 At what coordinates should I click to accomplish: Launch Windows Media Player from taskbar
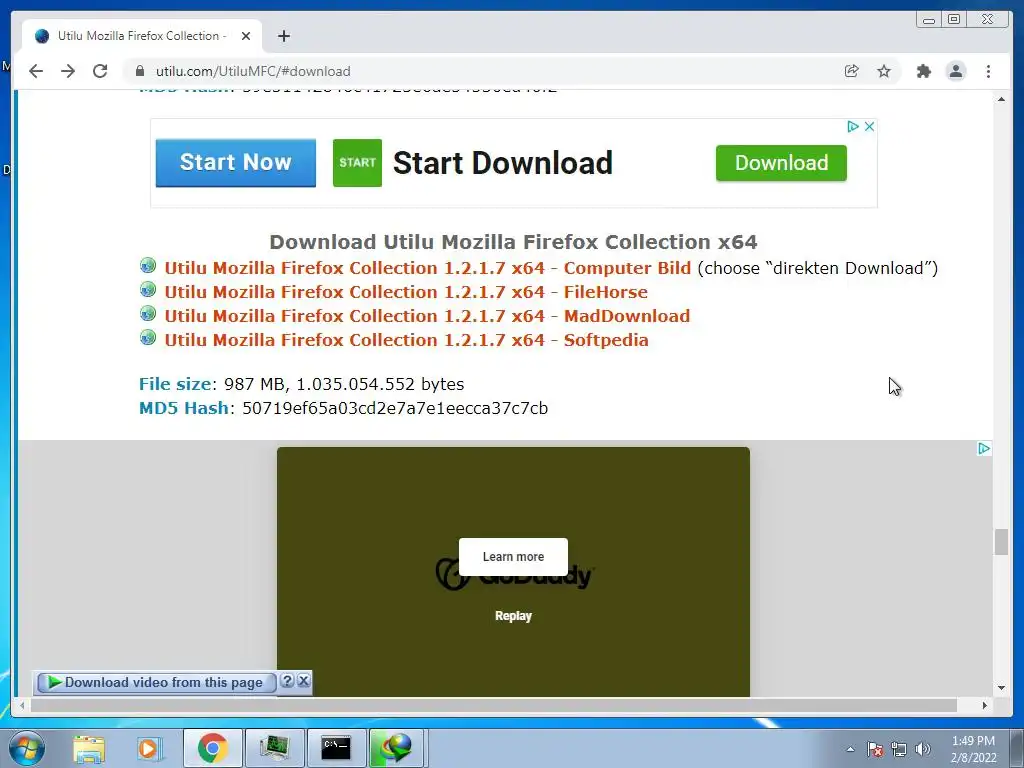click(149, 748)
